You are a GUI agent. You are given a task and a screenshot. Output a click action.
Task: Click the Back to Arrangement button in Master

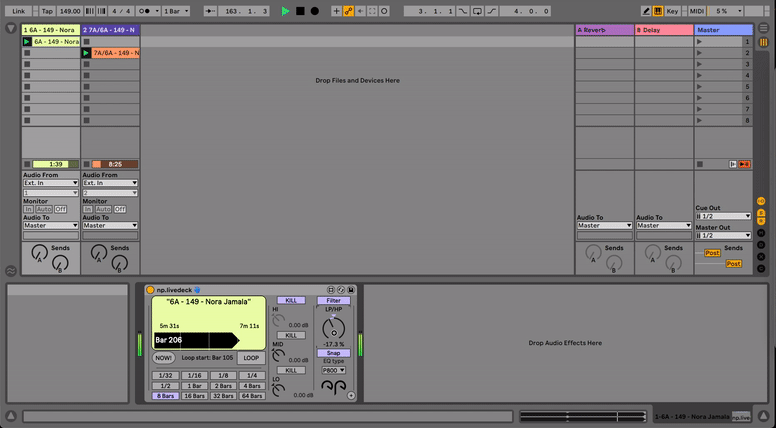coord(744,164)
